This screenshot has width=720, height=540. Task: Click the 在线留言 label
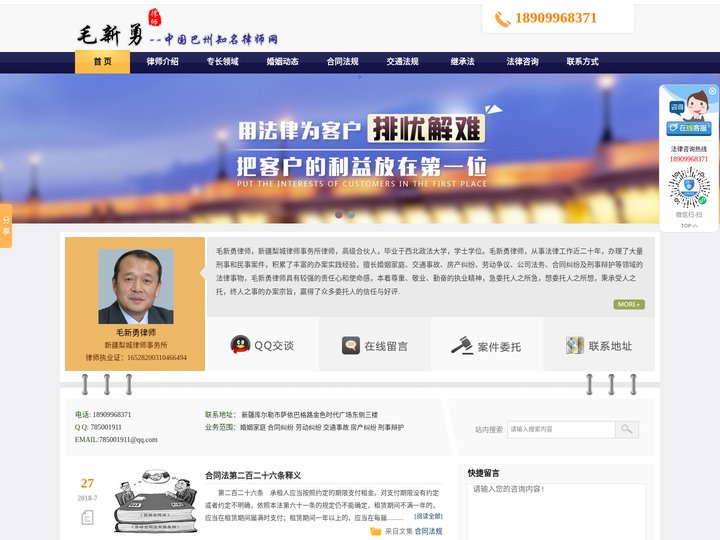(x=386, y=346)
